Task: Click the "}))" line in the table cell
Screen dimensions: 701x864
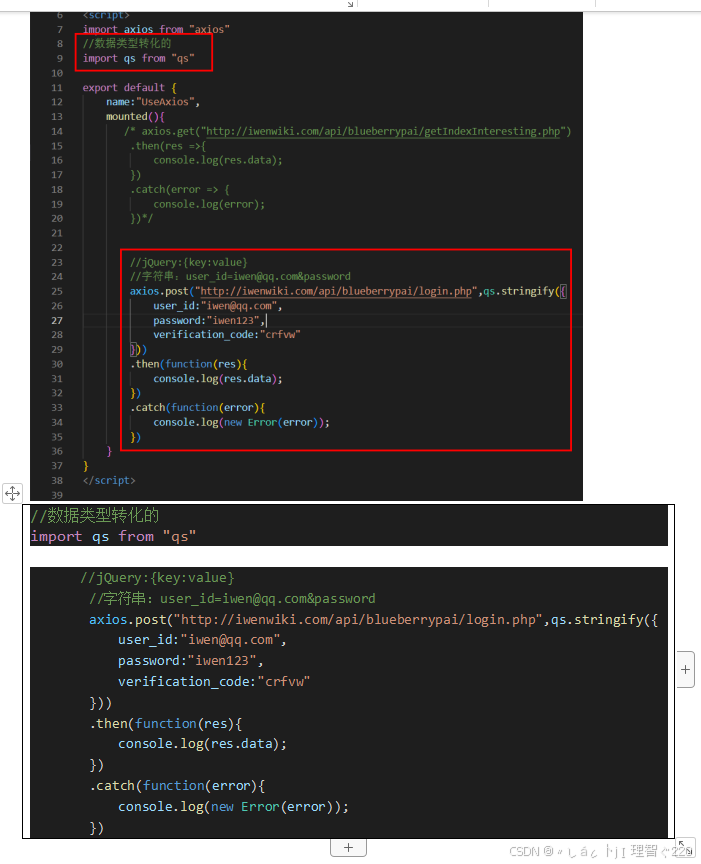Action: (x=101, y=703)
